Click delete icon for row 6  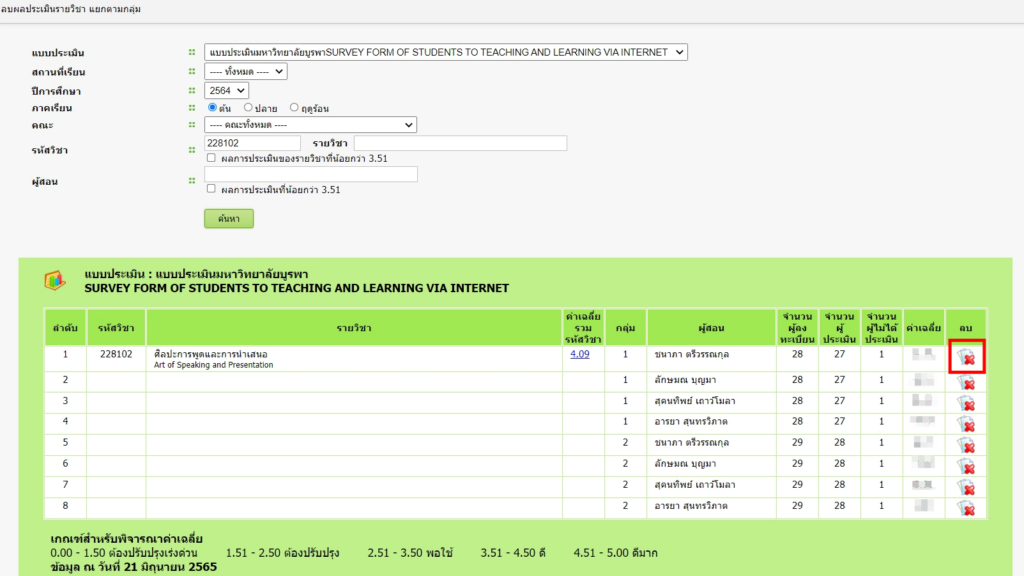966,466
